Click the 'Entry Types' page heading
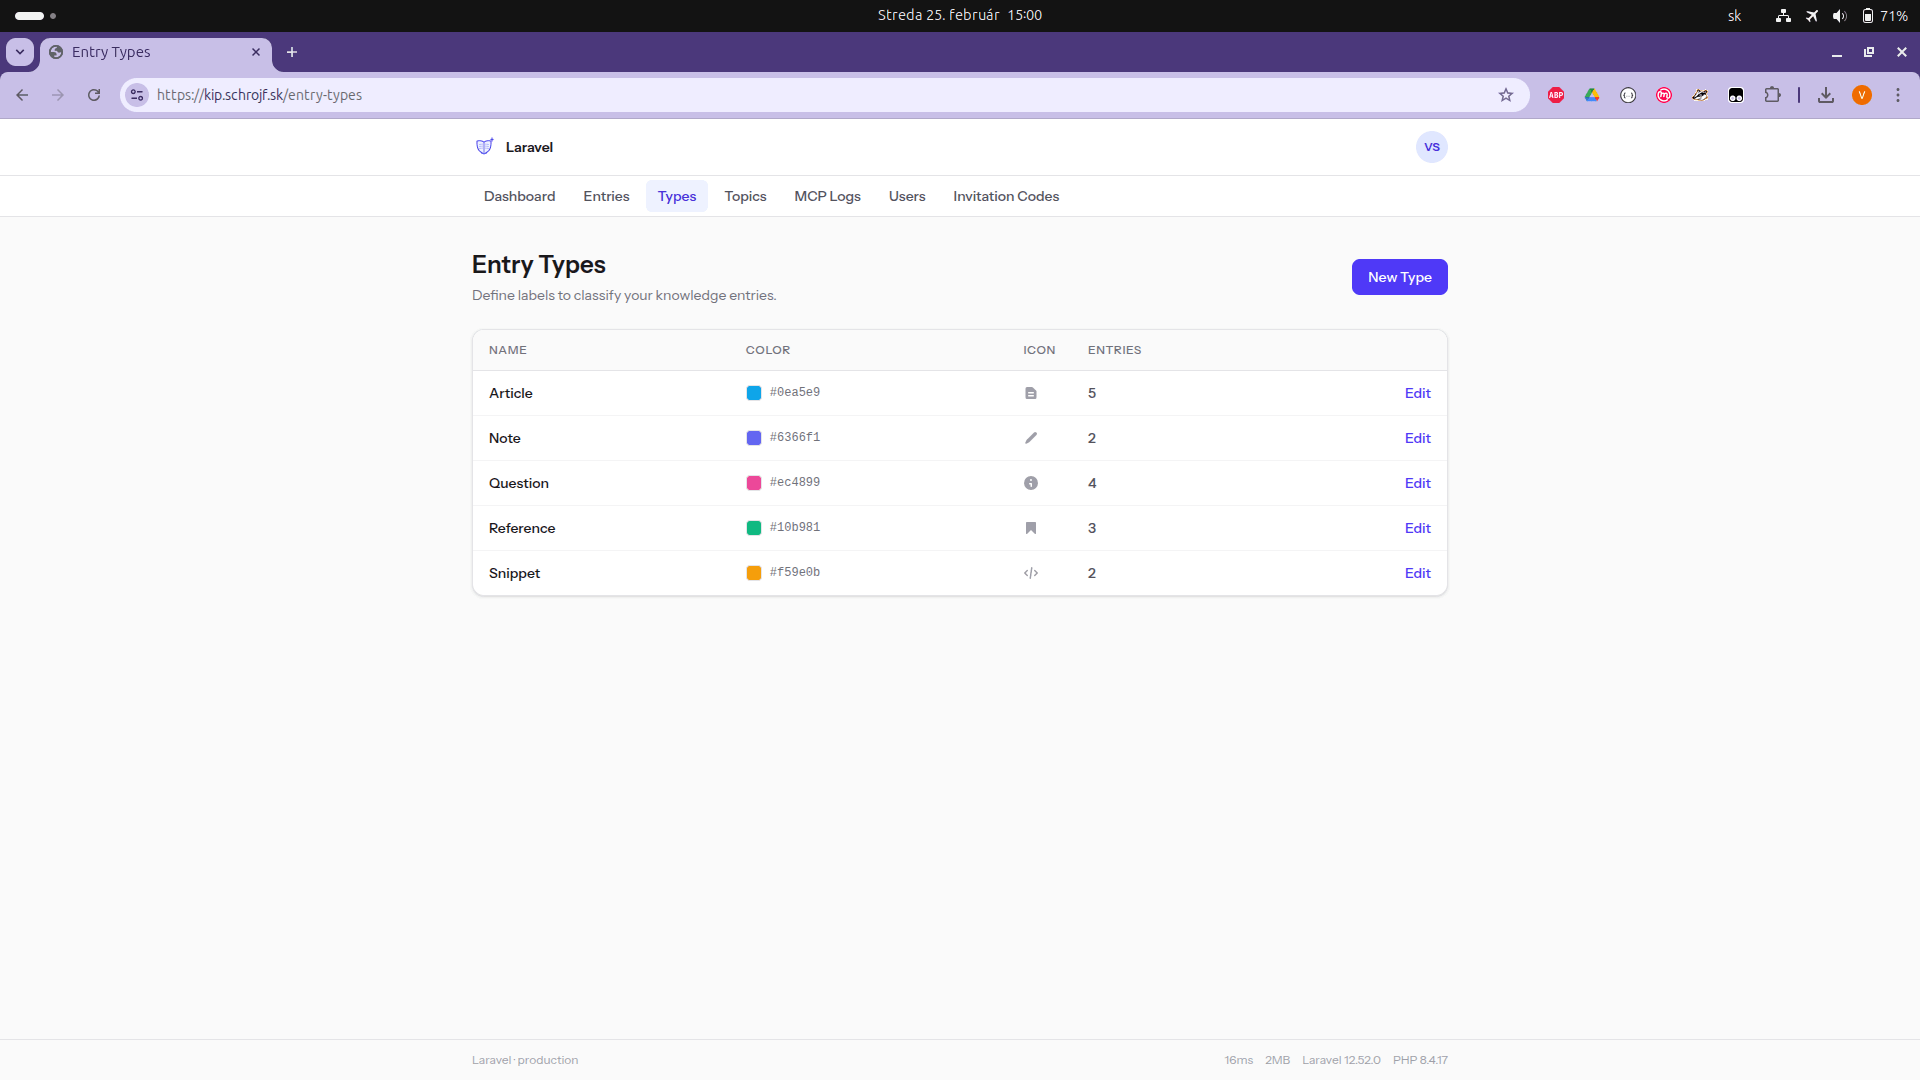1920x1080 pixels. coord(538,264)
